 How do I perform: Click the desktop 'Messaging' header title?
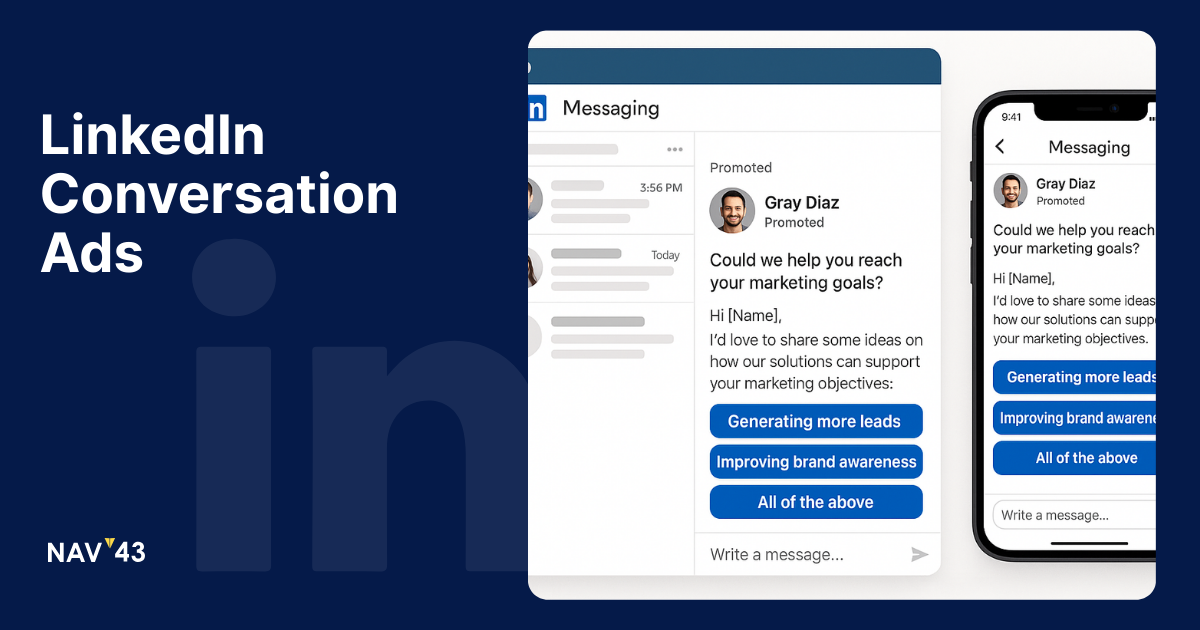(x=611, y=108)
